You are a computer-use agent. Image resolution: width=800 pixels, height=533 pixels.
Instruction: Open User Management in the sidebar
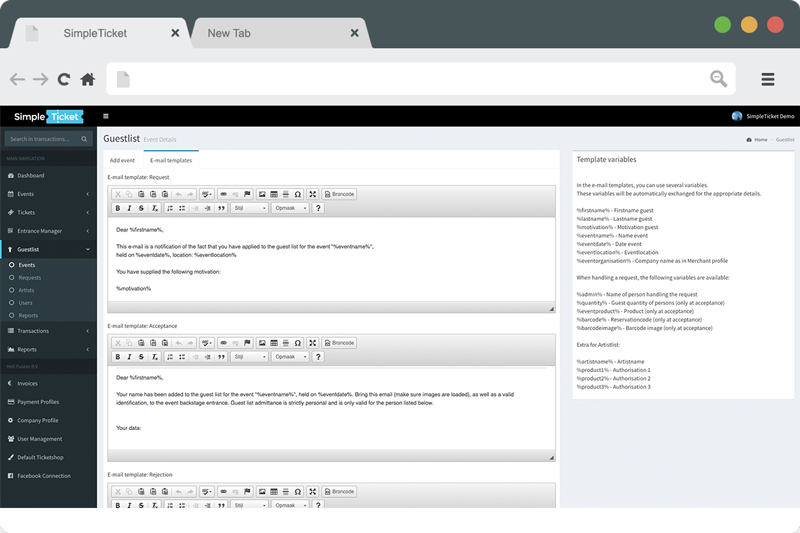[48, 439]
